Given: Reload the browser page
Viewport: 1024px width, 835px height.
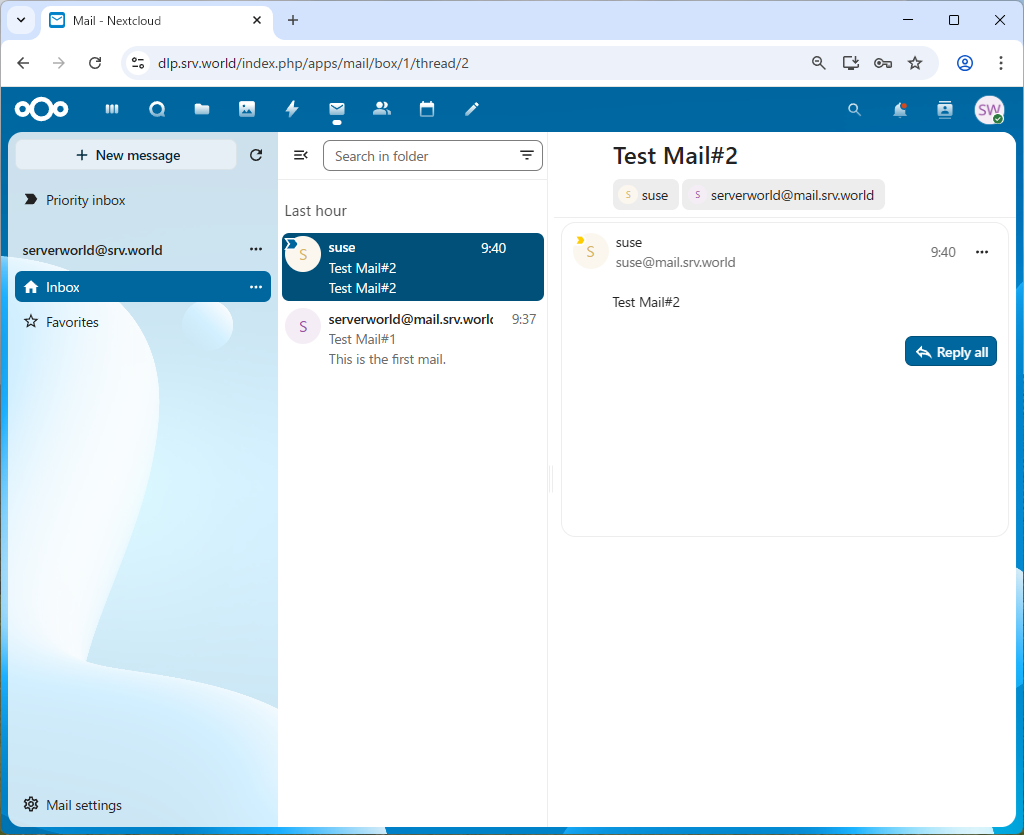Looking at the screenshot, I should tap(95, 63).
